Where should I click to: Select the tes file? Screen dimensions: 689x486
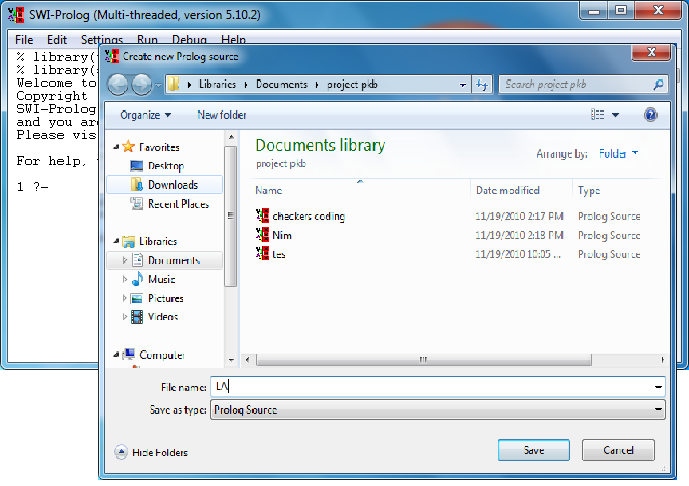(279, 254)
